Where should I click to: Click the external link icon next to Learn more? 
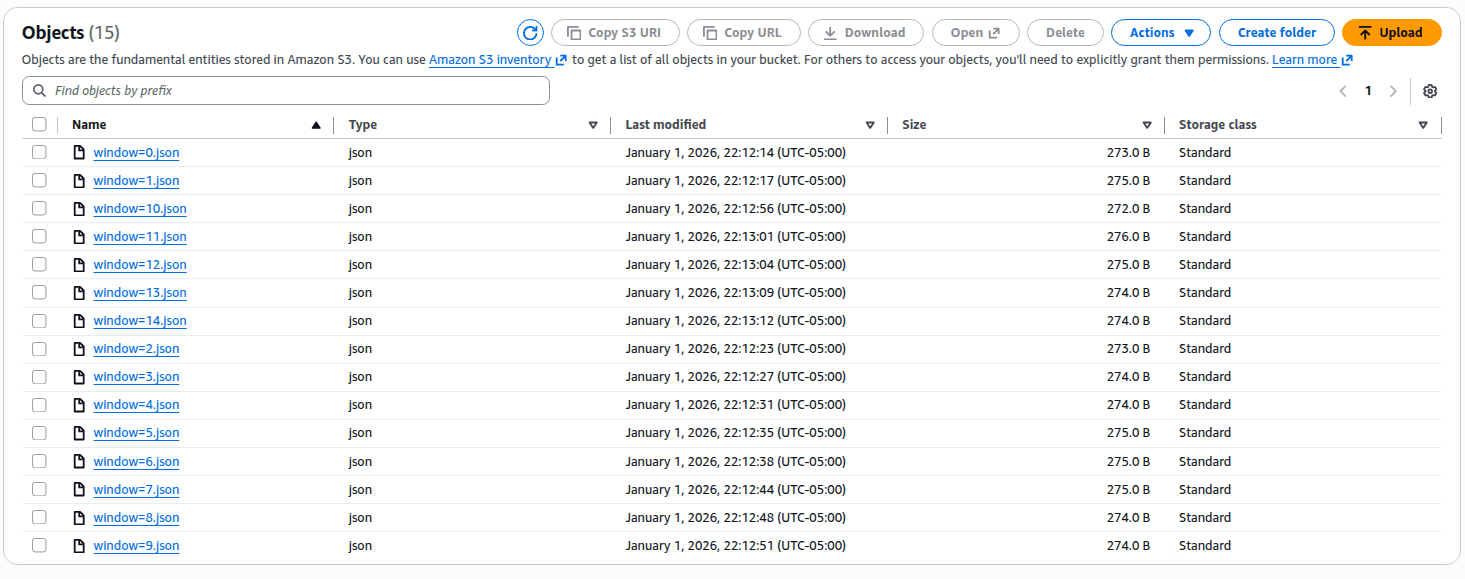pos(1346,60)
